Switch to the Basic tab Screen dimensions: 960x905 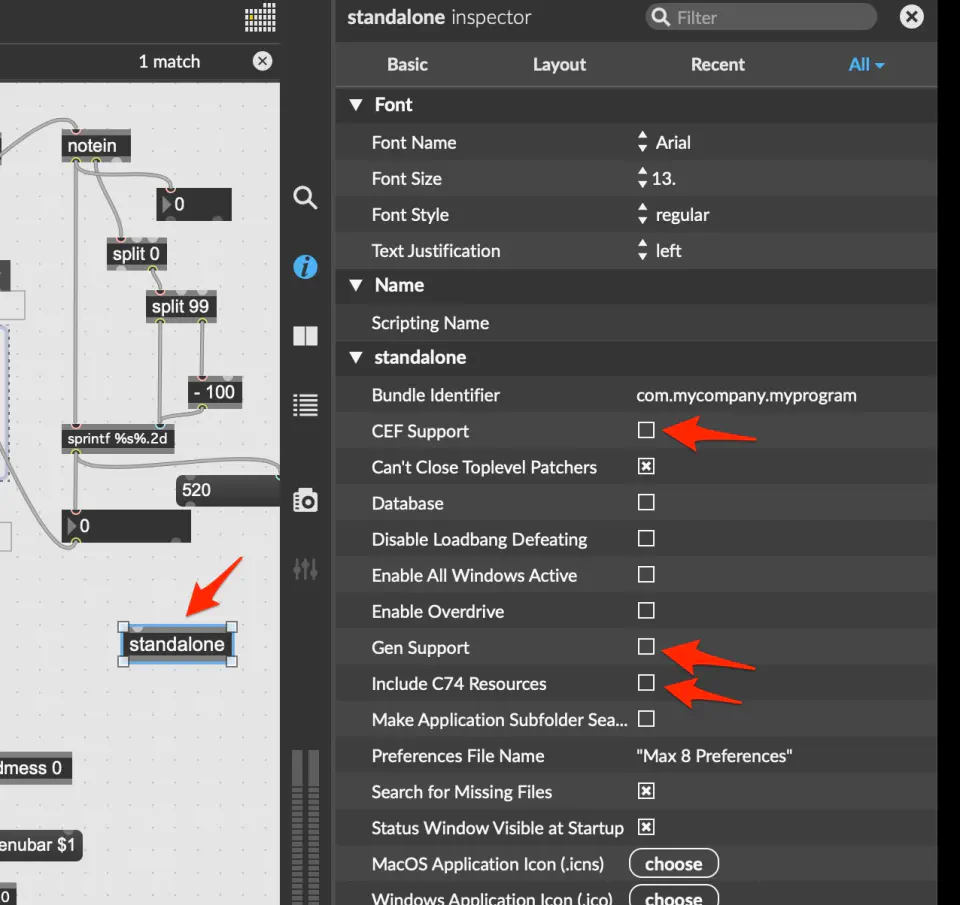point(407,64)
